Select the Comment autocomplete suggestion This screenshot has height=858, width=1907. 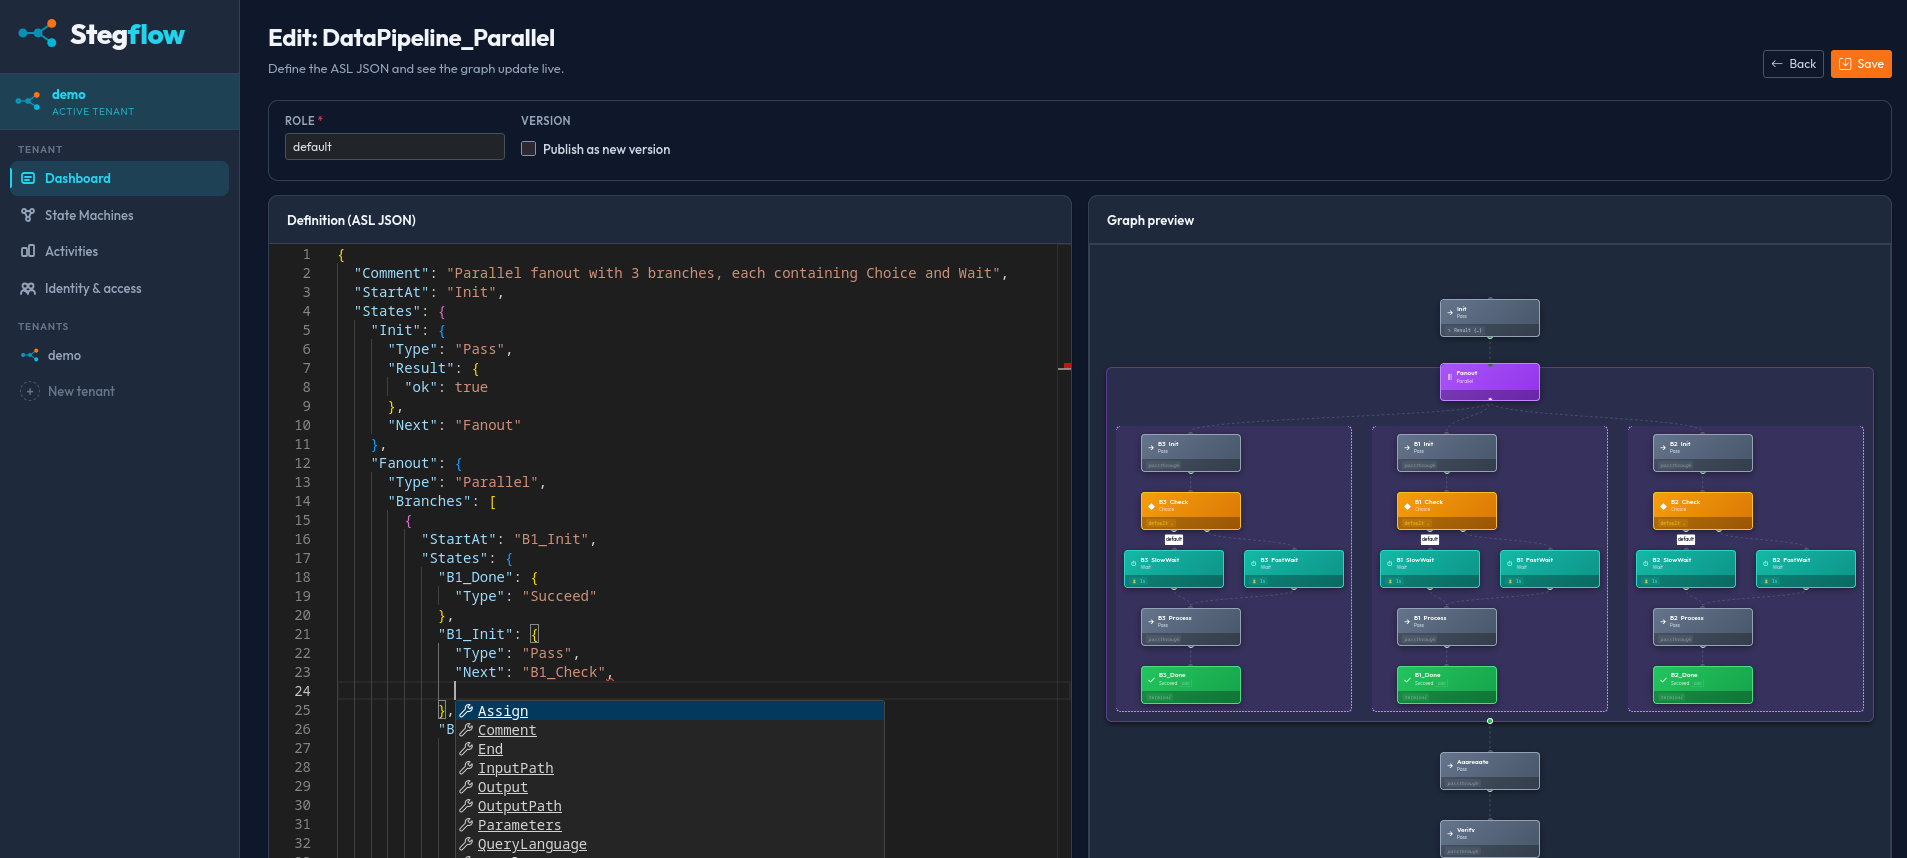(x=670, y=730)
